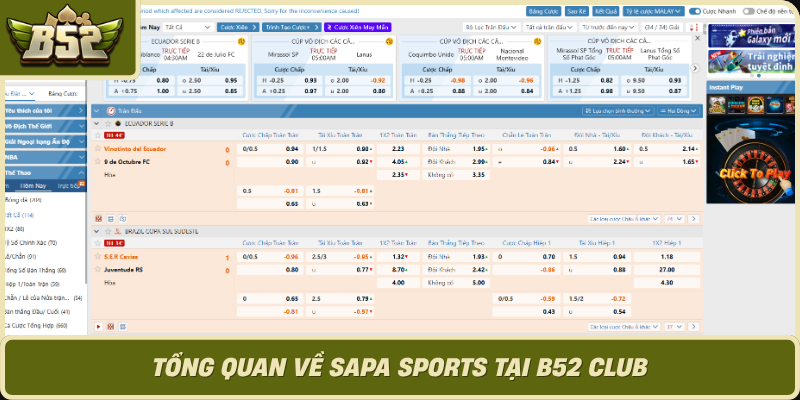The image size is (800, 400).
Task: Open live stream for the Caxias match
Action: (98, 327)
